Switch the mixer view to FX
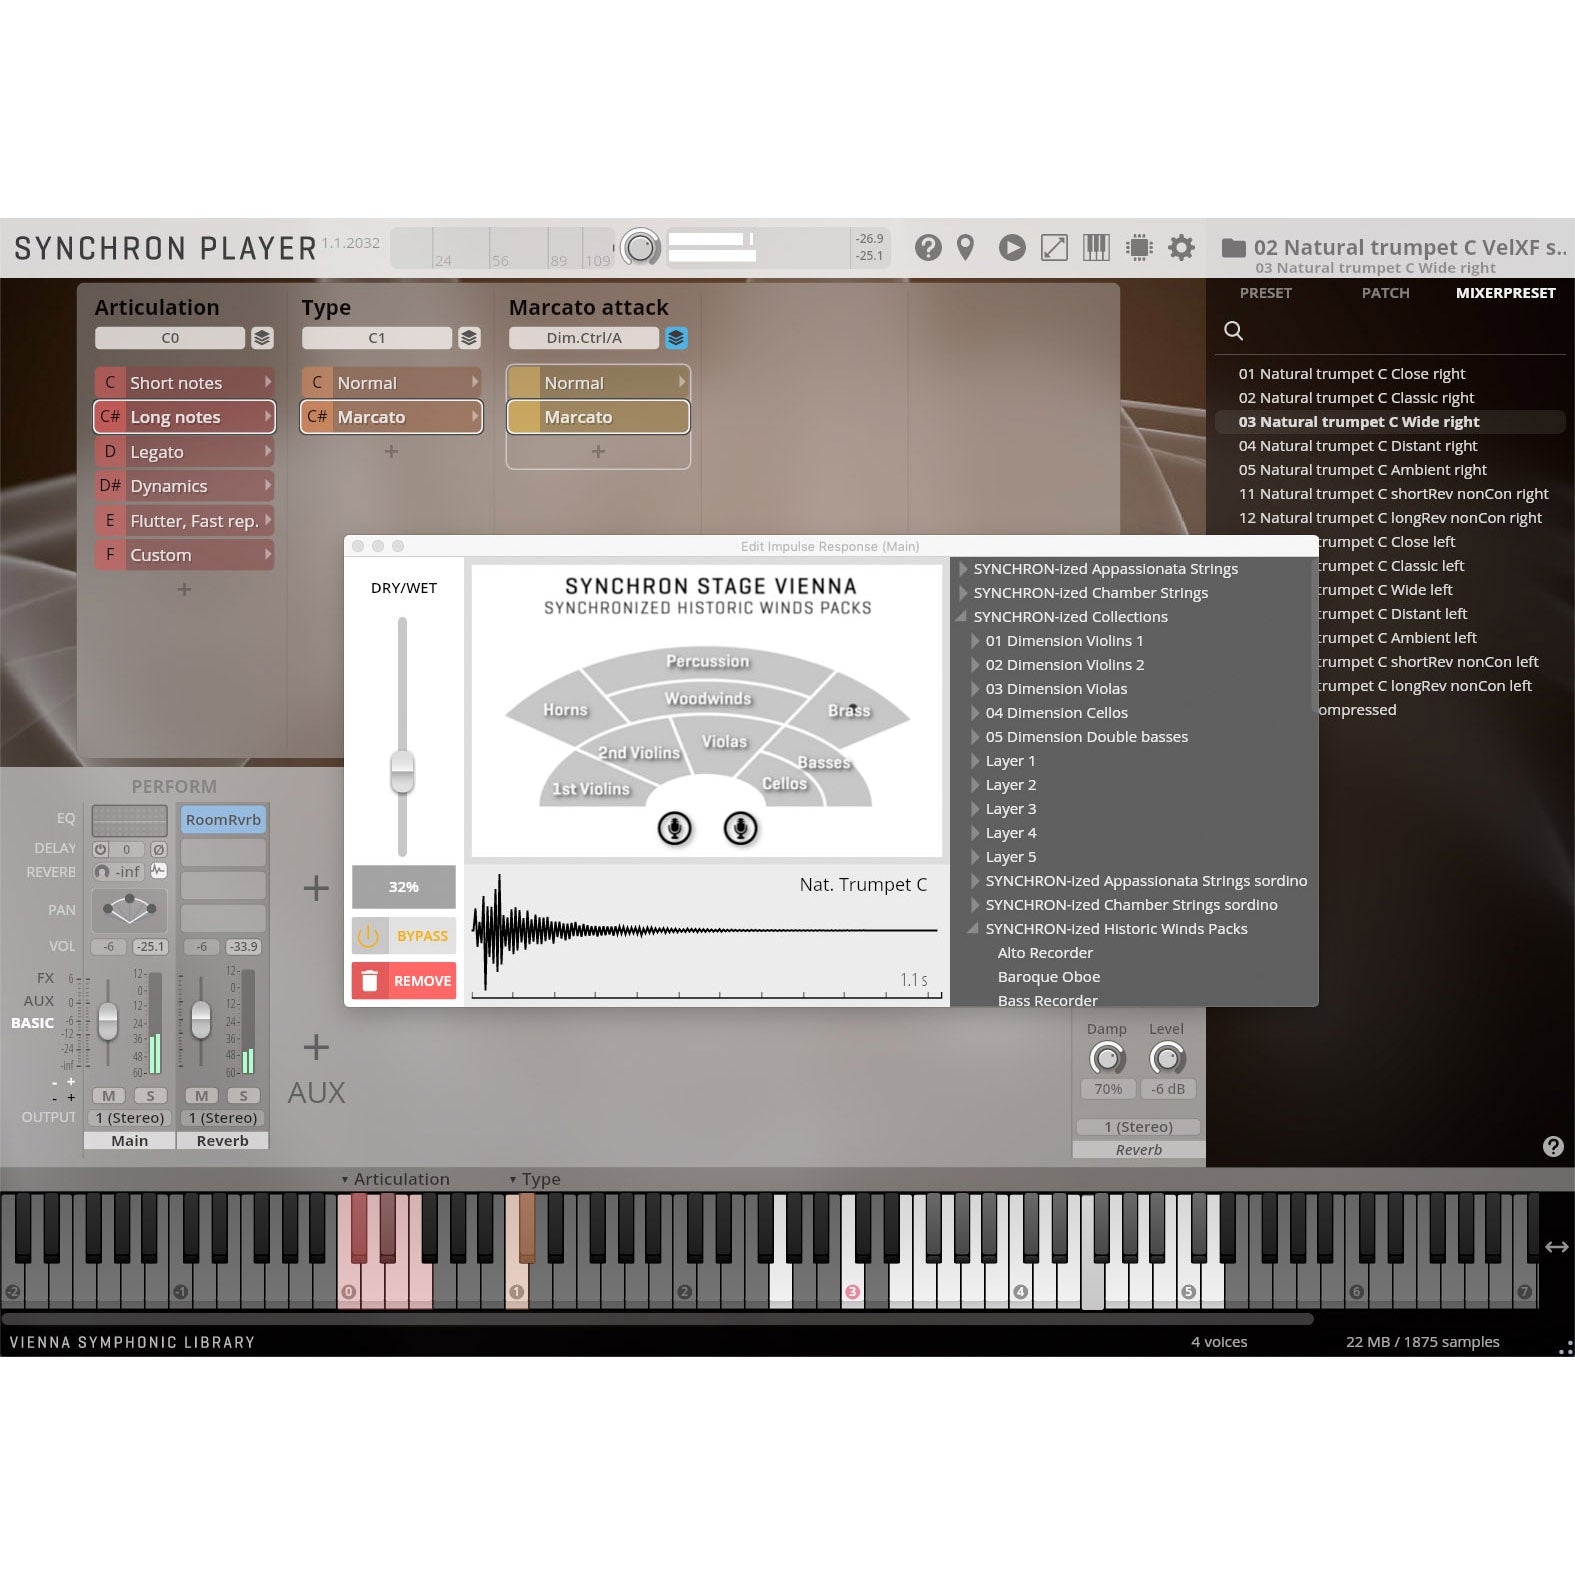1575x1575 pixels. click(45, 977)
